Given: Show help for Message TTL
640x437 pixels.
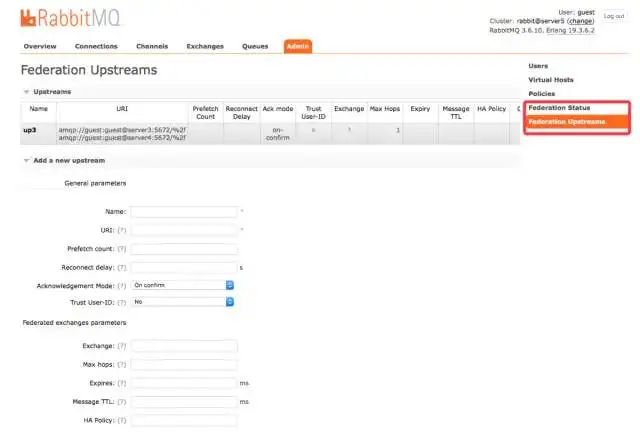Looking at the screenshot, I should (x=122, y=402).
